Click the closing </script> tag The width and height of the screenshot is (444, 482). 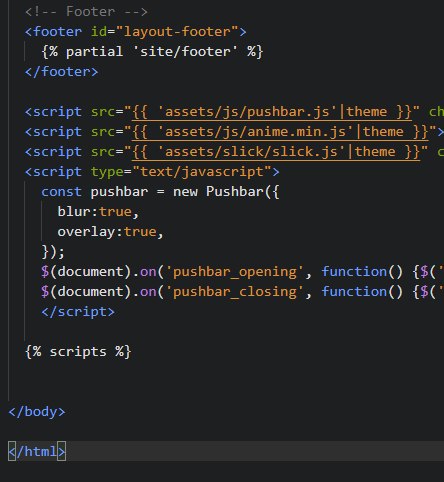pos(78,312)
